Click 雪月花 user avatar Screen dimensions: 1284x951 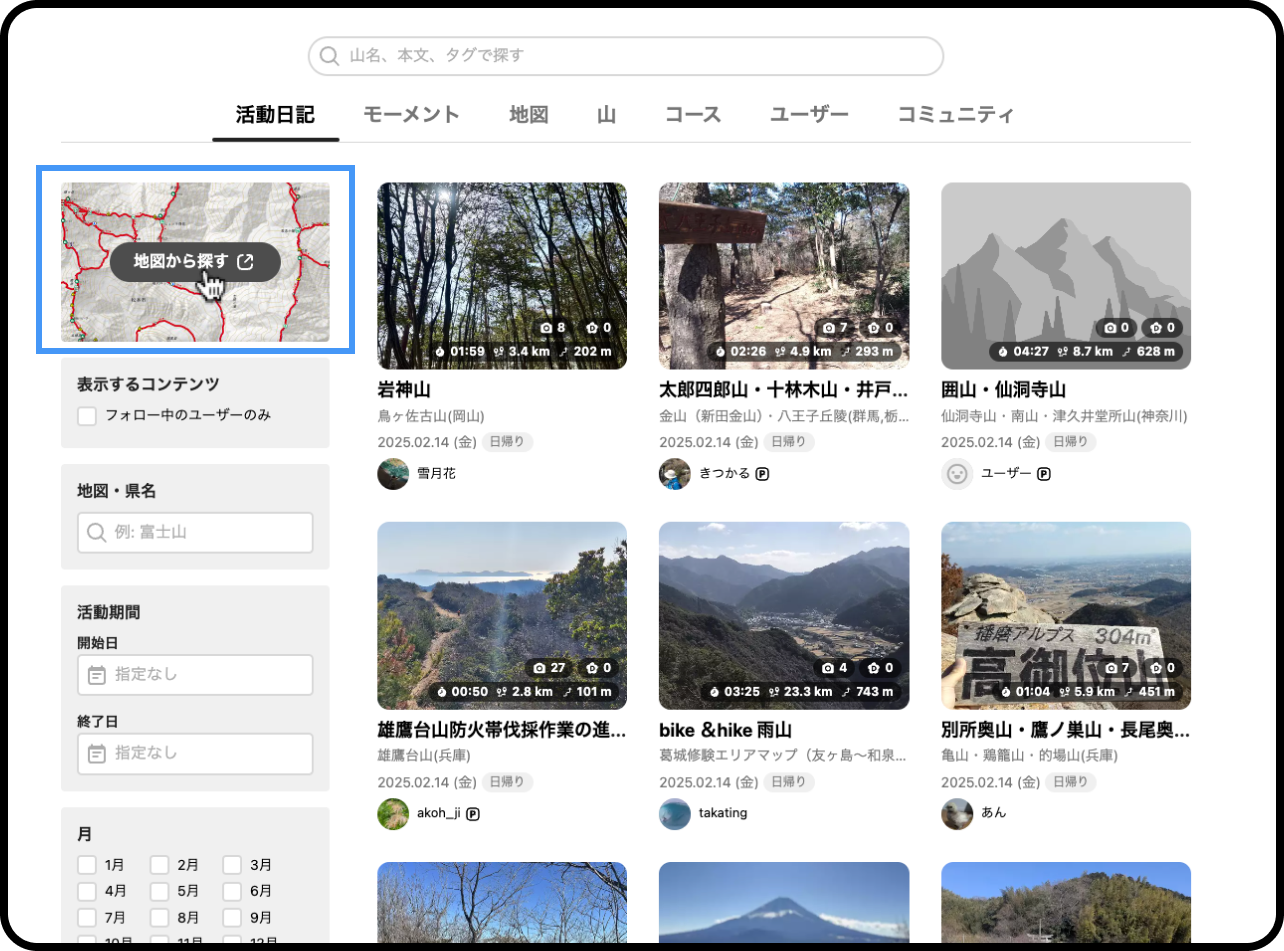pyautogui.click(x=393, y=474)
